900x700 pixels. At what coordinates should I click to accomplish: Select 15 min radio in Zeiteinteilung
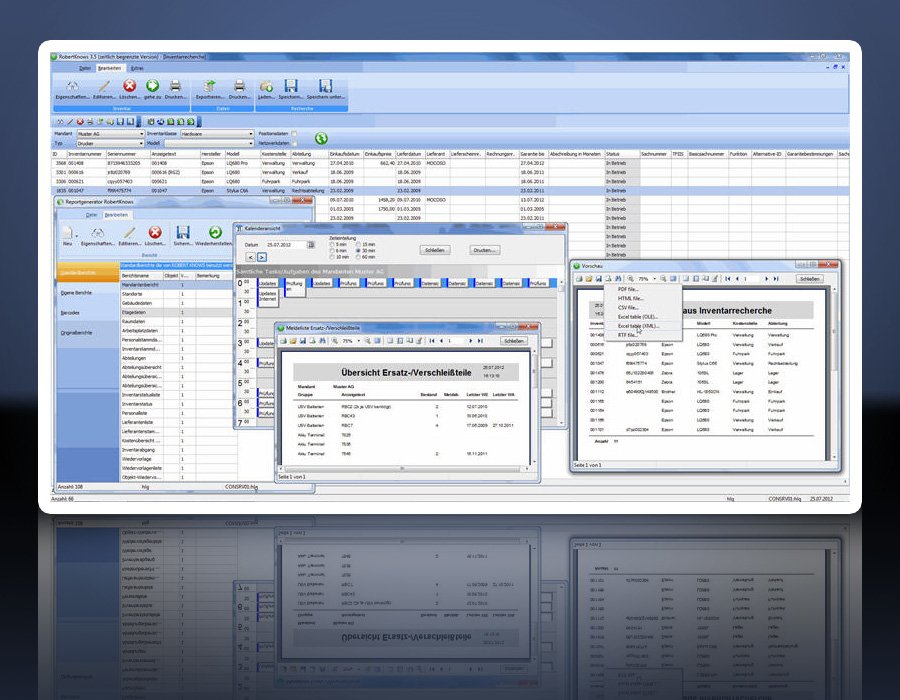[359, 244]
